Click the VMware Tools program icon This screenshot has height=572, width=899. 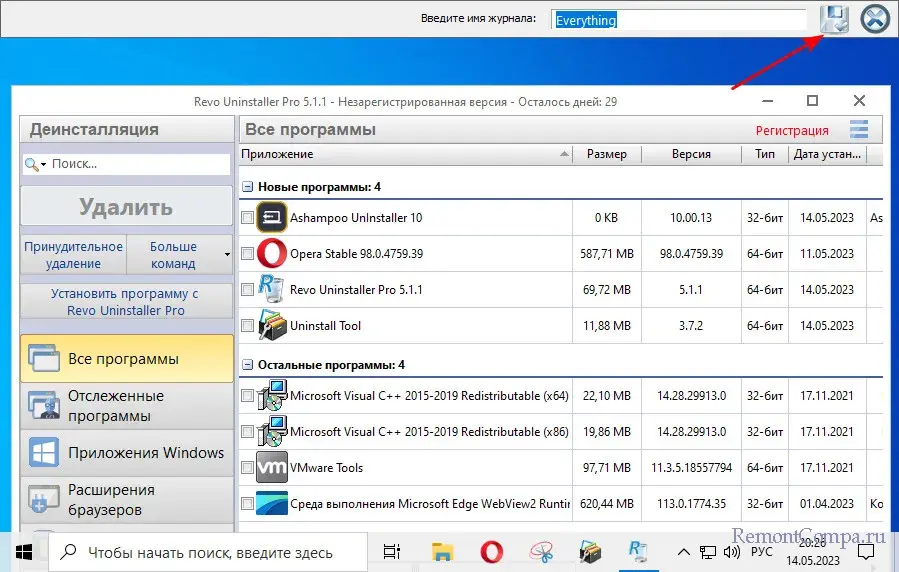(272, 468)
